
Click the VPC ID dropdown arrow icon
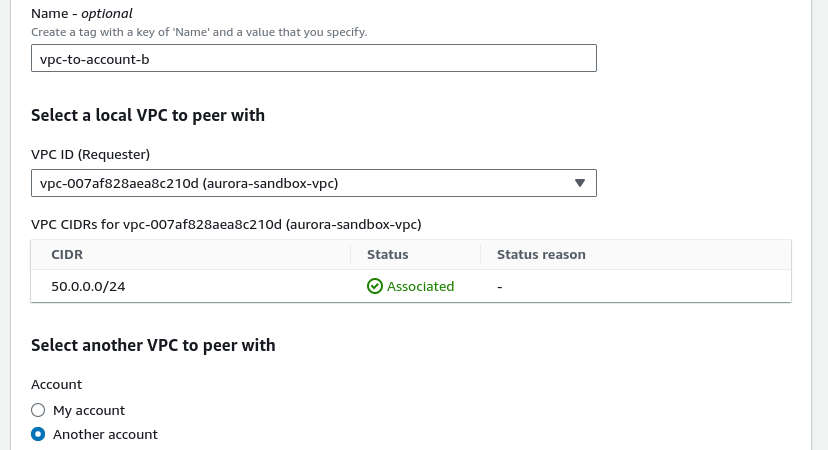coord(580,183)
